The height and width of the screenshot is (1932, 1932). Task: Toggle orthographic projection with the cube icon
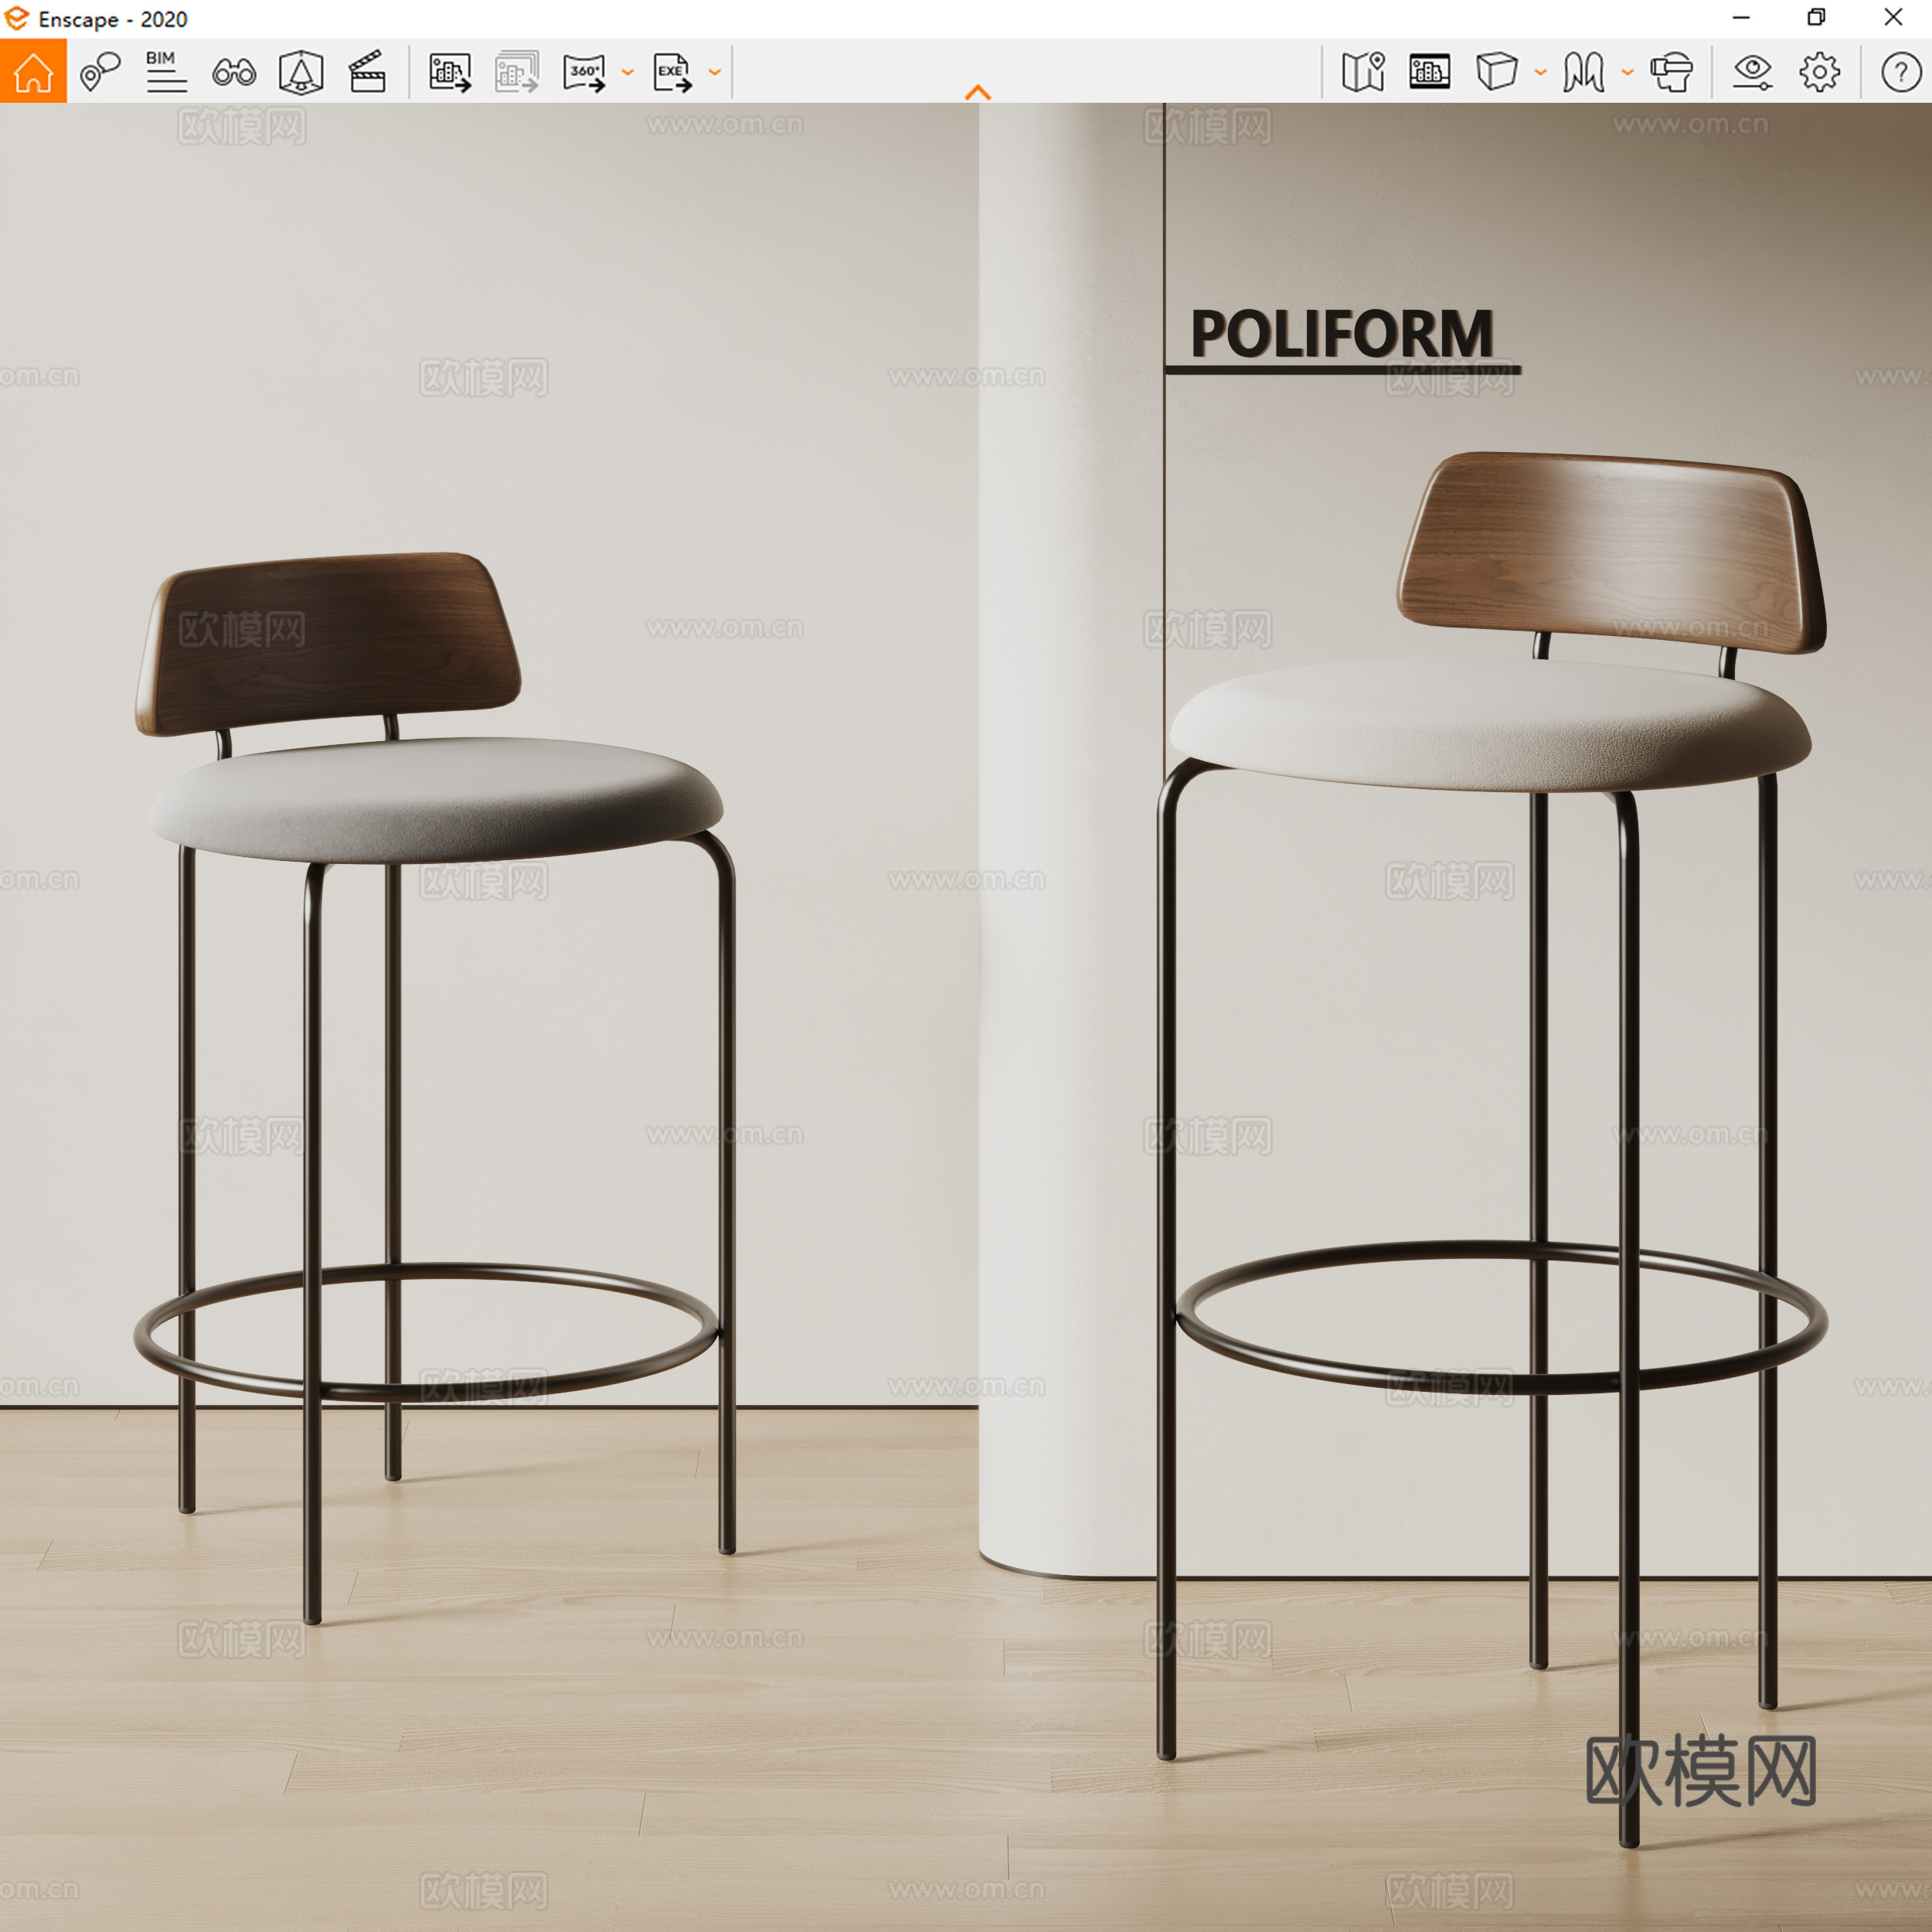coord(1495,70)
